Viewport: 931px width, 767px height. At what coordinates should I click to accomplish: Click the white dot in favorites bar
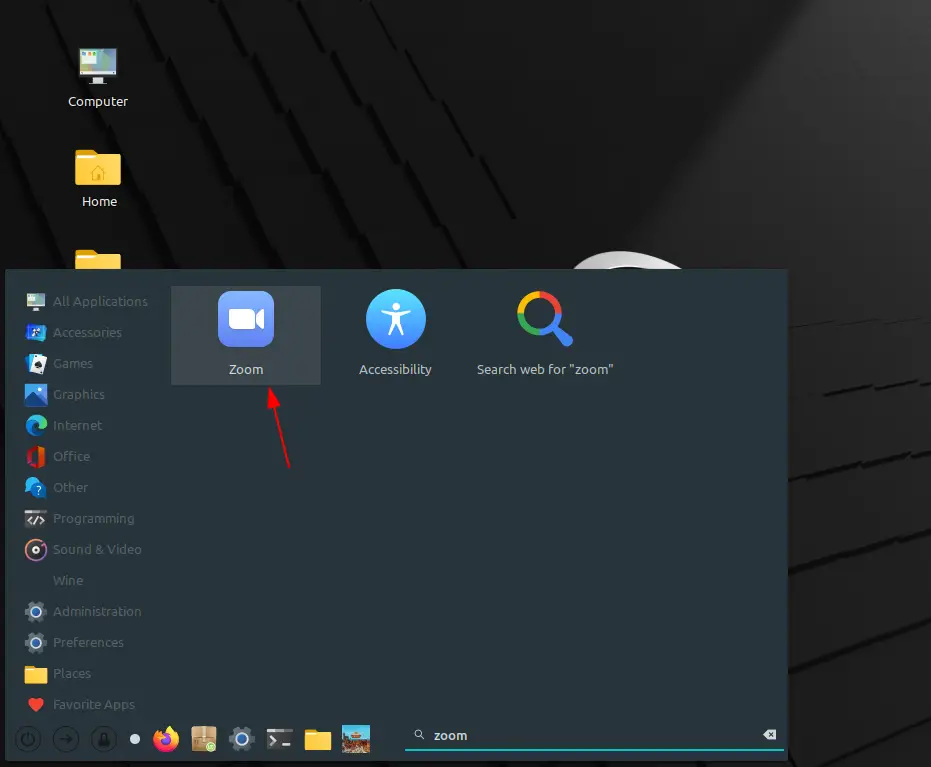[135, 739]
